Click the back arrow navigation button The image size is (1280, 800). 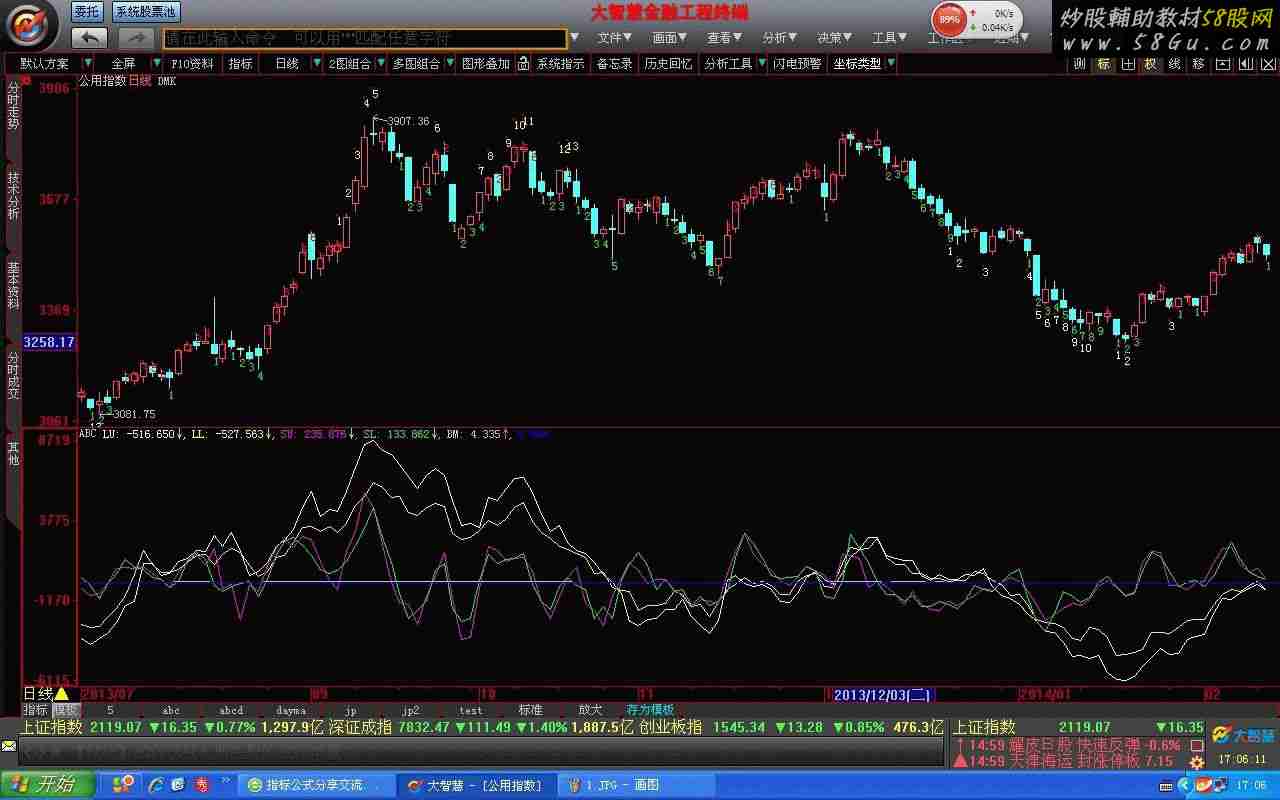(x=89, y=38)
